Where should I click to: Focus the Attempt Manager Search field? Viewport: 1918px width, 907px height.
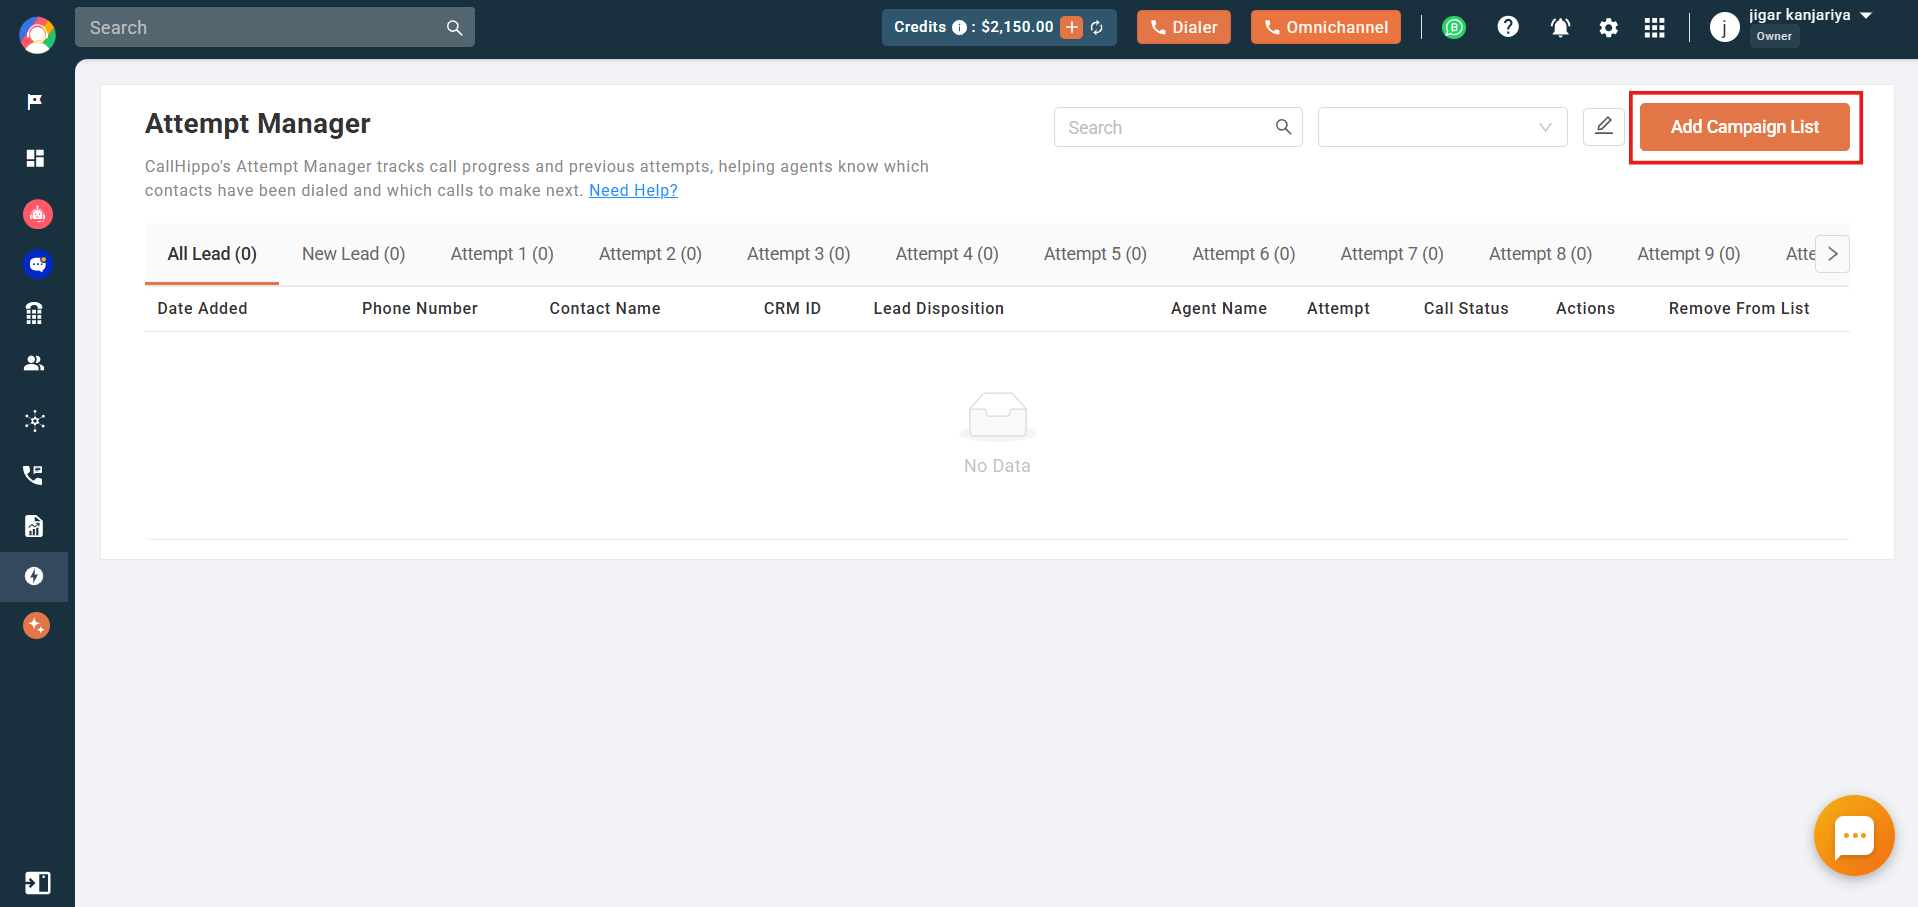pyautogui.click(x=1178, y=127)
